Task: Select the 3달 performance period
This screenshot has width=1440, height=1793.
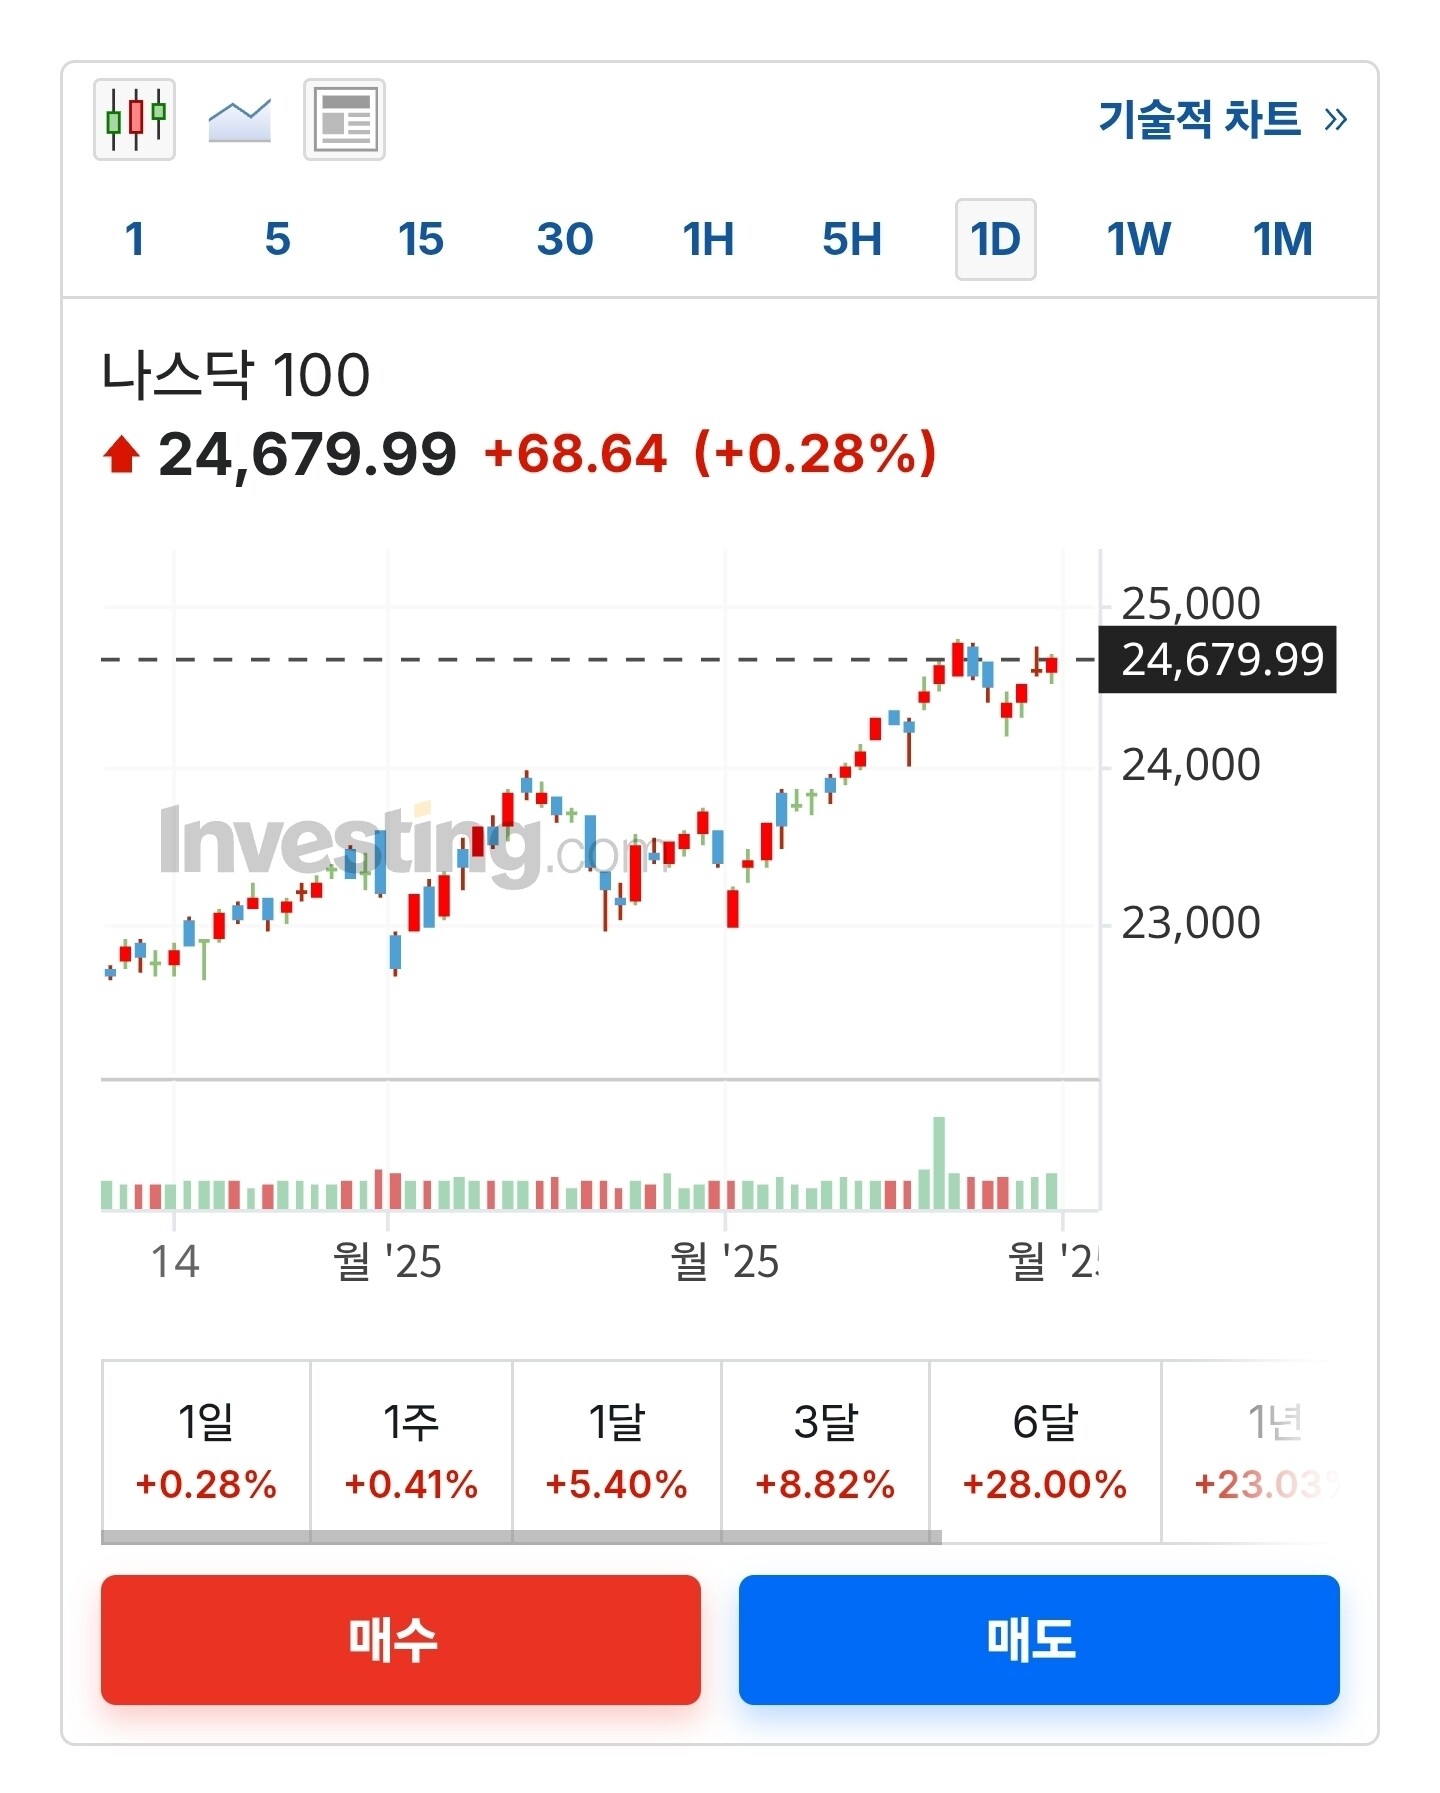Action: tap(825, 1450)
